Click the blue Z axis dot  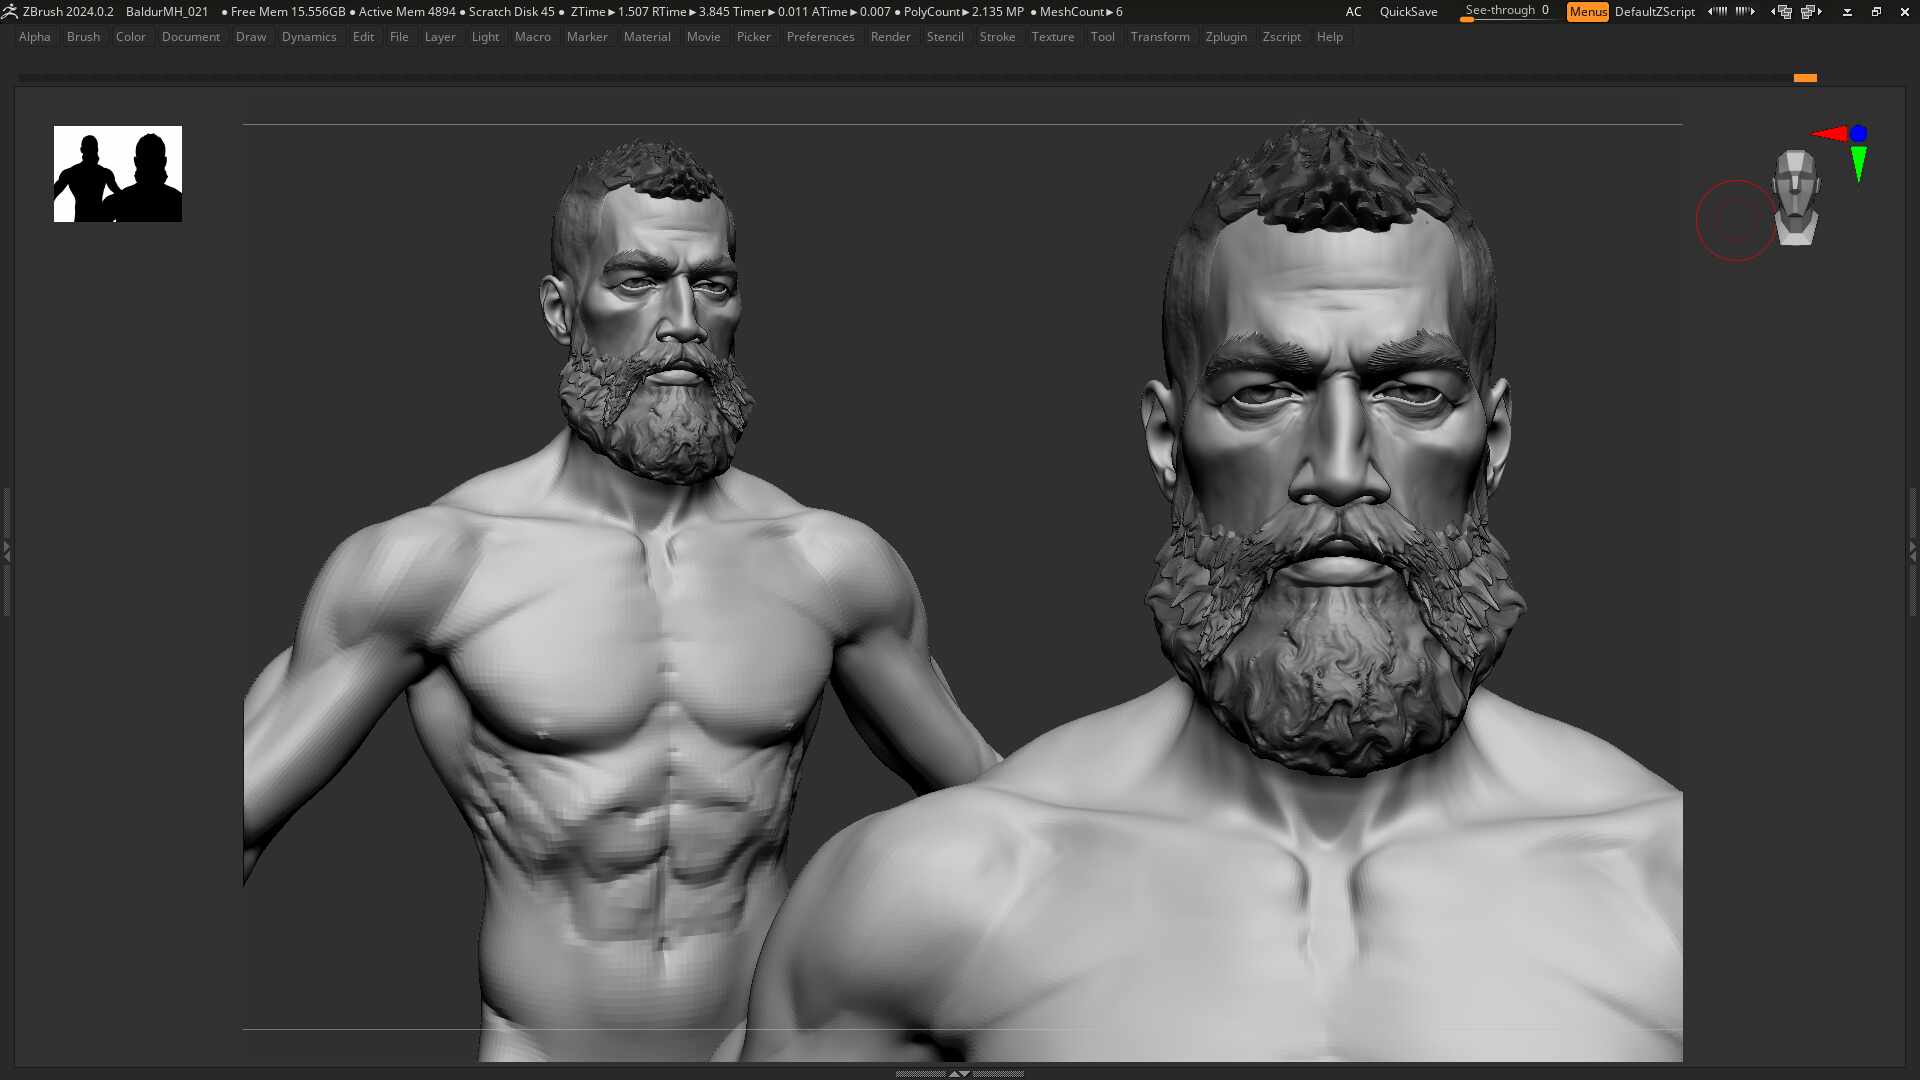point(1858,133)
